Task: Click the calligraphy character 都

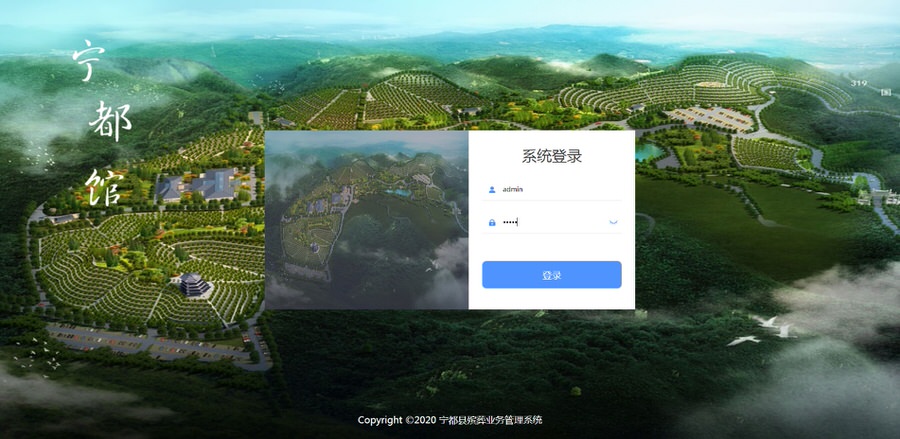Action: tap(110, 121)
